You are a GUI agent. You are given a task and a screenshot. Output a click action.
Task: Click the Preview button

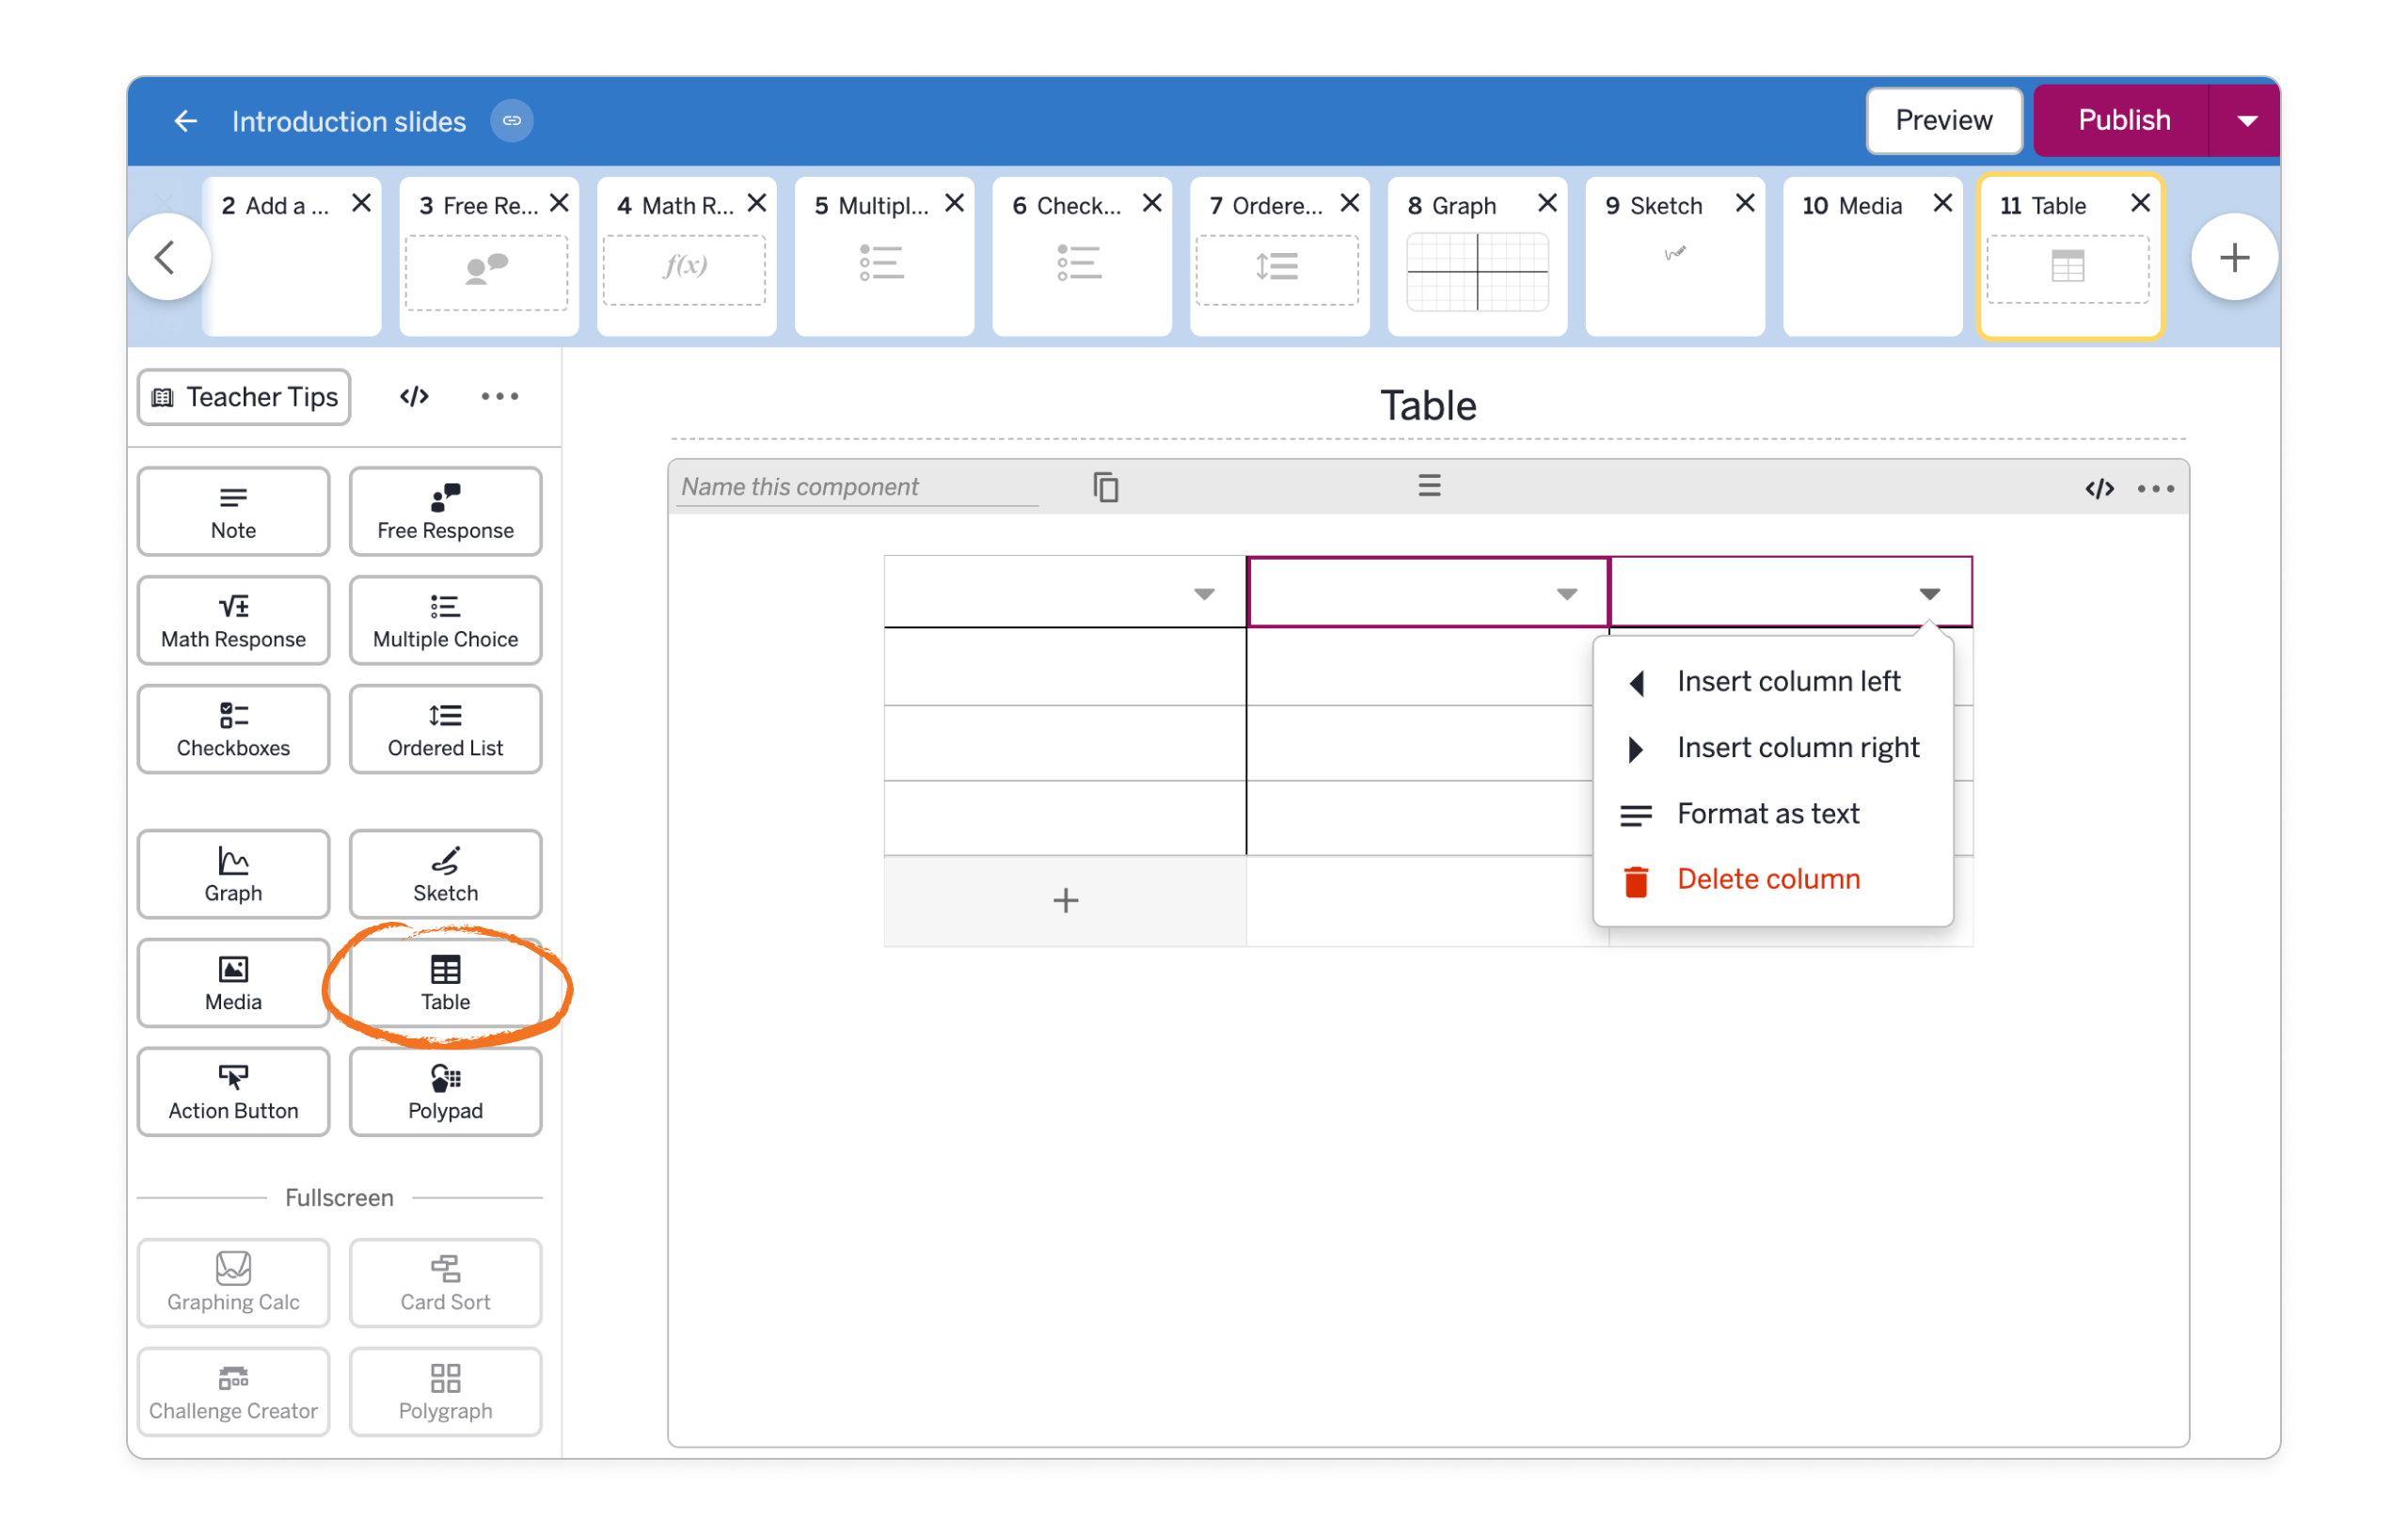point(1943,121)
